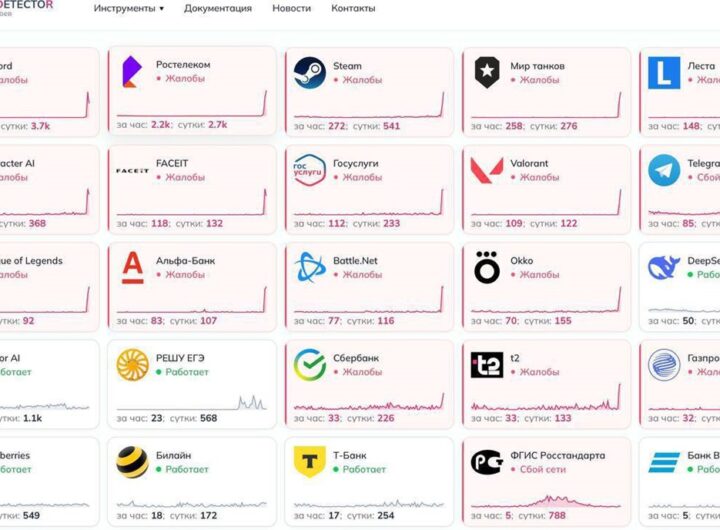The width and height of the screenshot is (720, 530).
Task: Expand the Инструменты dropdown menu
Action: [128, 9]
